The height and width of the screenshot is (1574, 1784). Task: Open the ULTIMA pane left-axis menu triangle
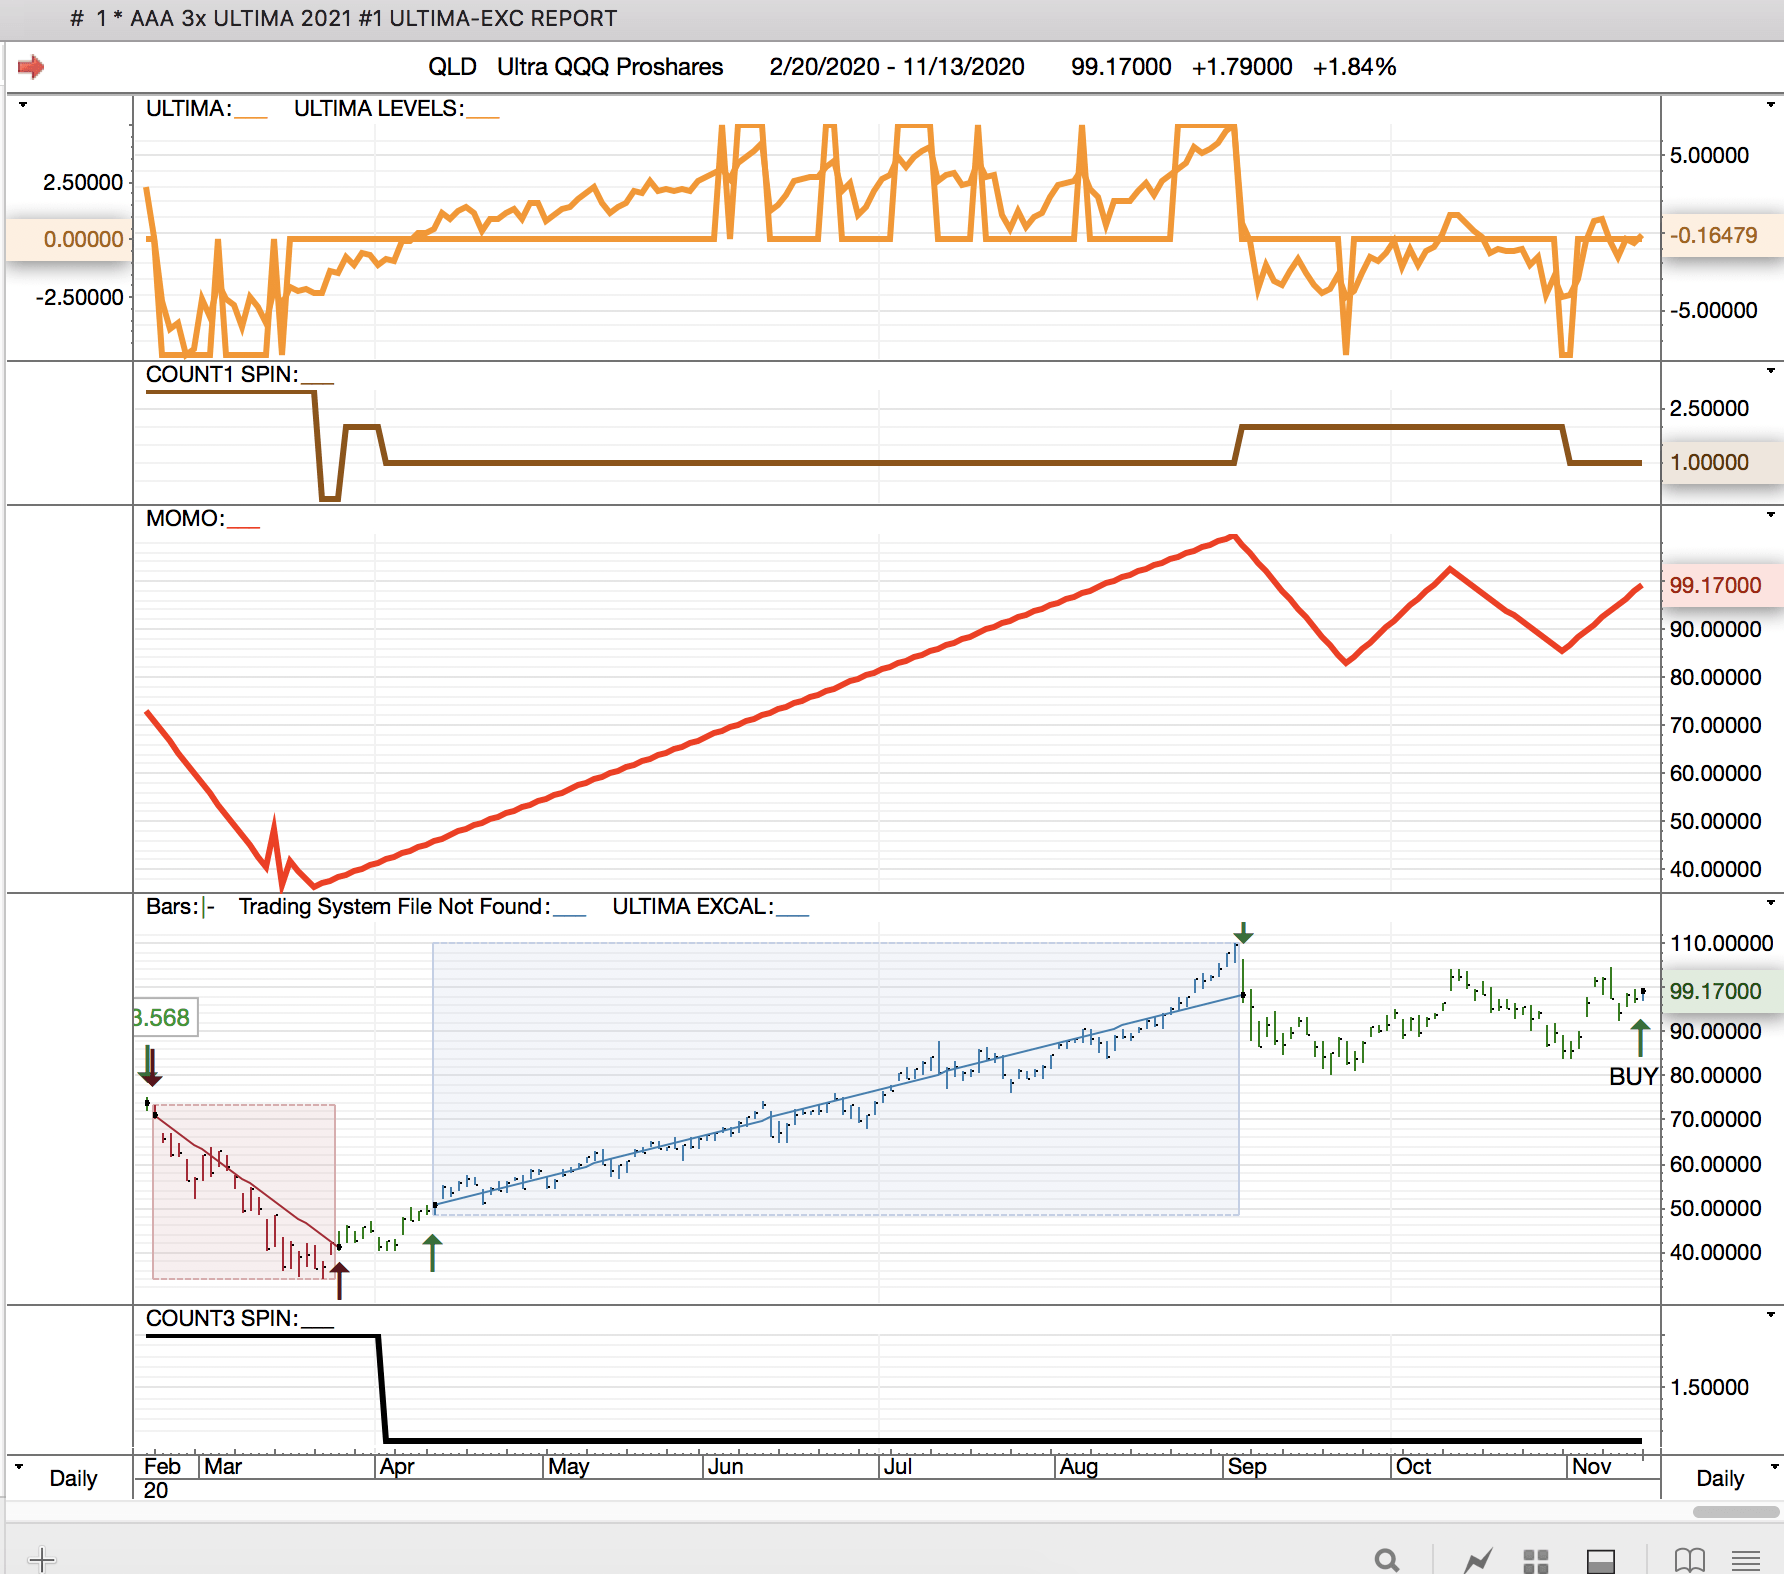tap(22, 105)
